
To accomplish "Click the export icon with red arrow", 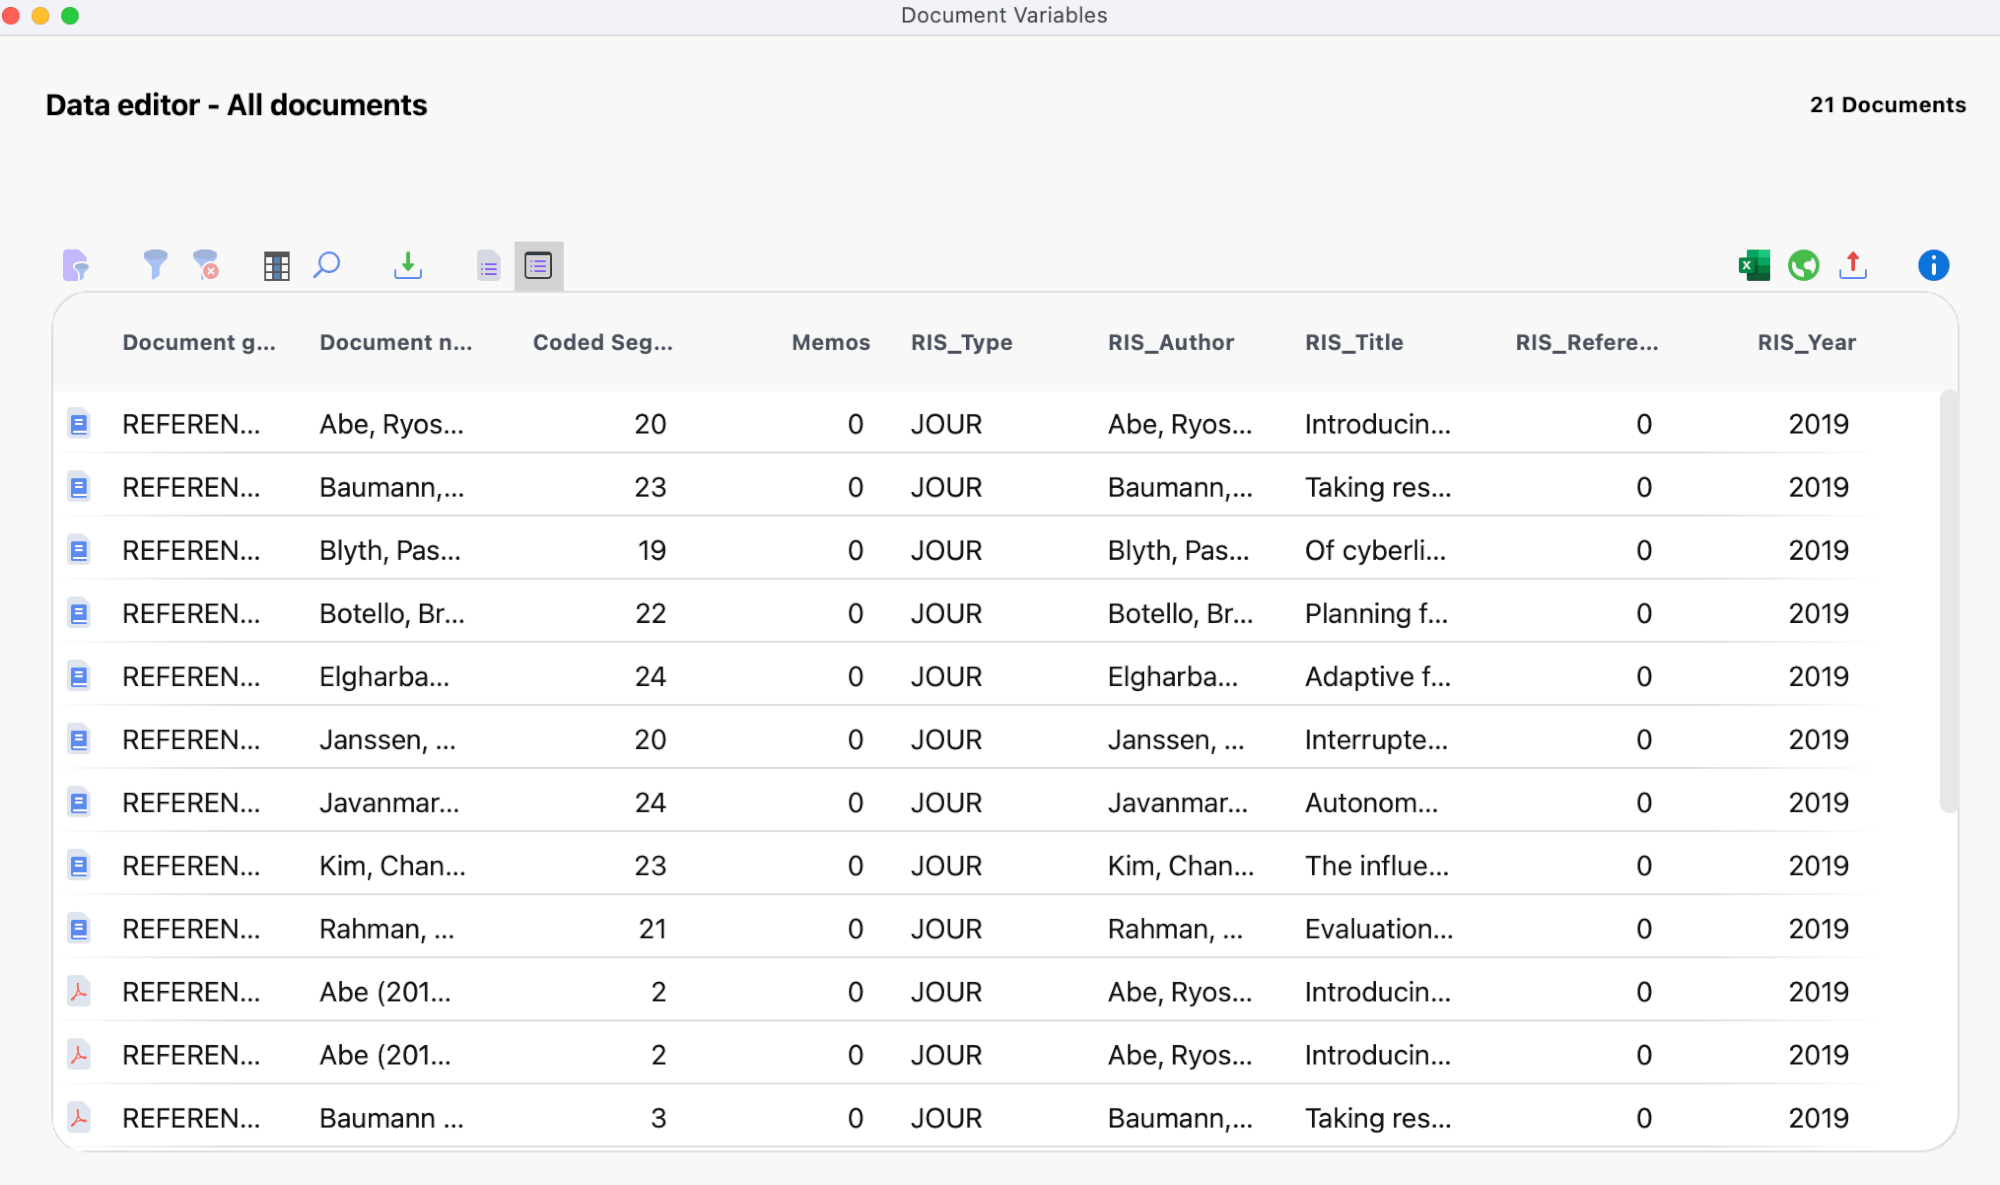I will (1853, 265).
